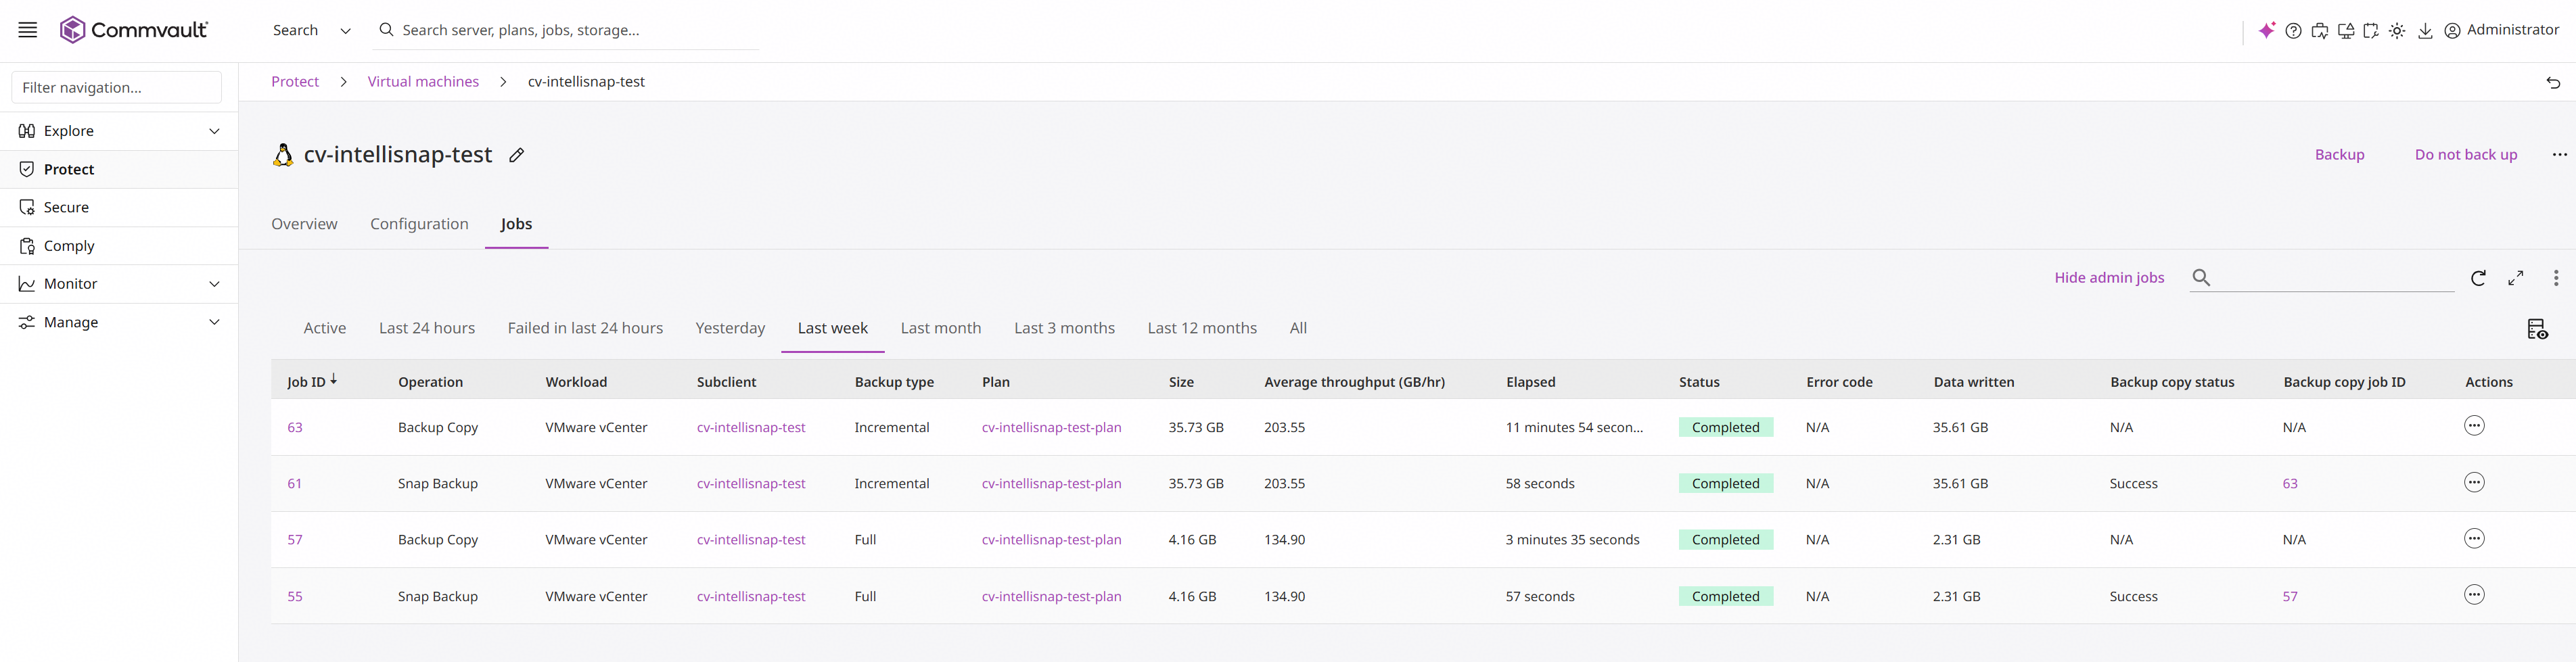Screen dimensions: 2576x662
Task: Open job ID 61 link
Action: [x=295, y=483]
